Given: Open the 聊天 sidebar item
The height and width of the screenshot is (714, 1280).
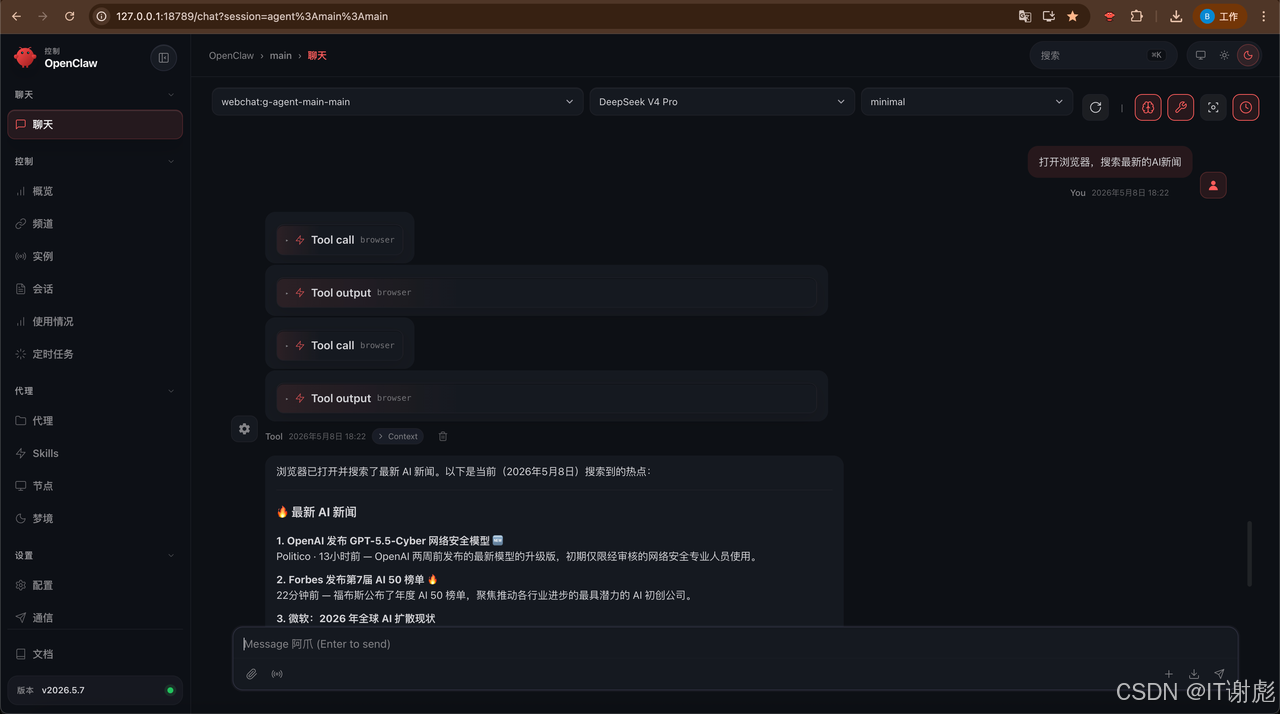Looking at the screenshot, I should (x=95, y=125).
